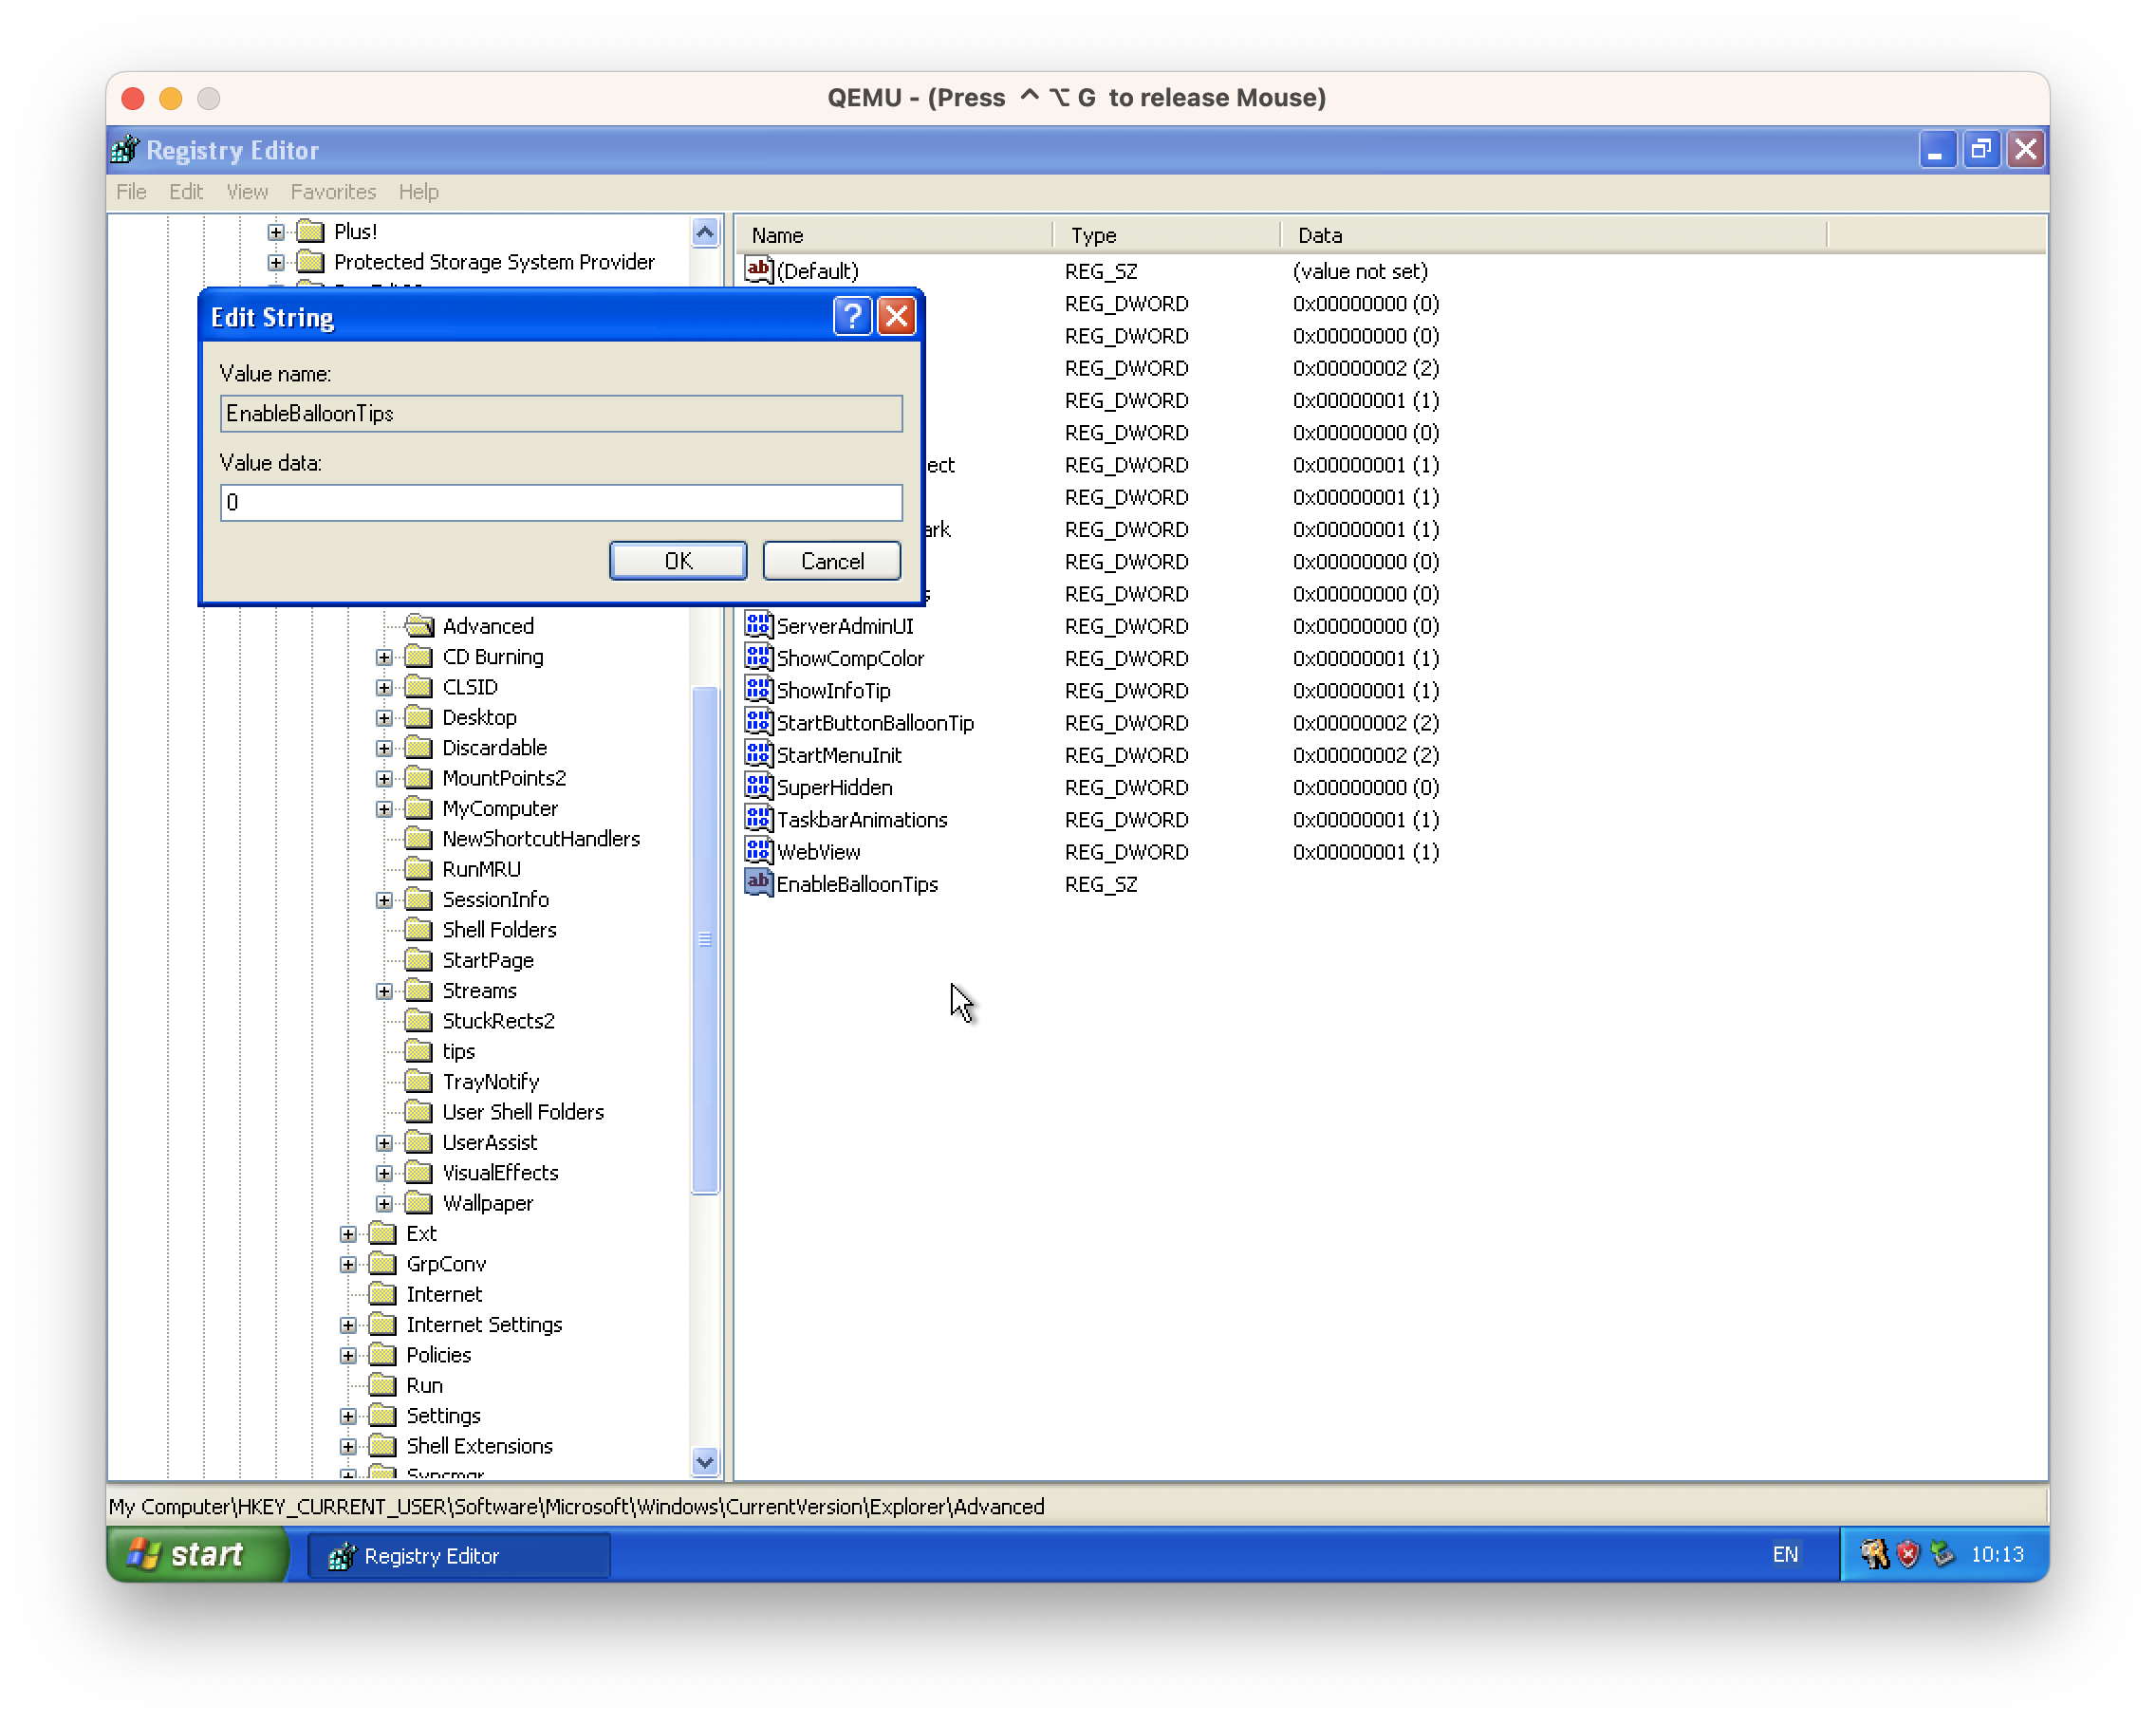Select the tips folder icon
This screenshot has width=2156, height=1723.
pos(419,1051)
